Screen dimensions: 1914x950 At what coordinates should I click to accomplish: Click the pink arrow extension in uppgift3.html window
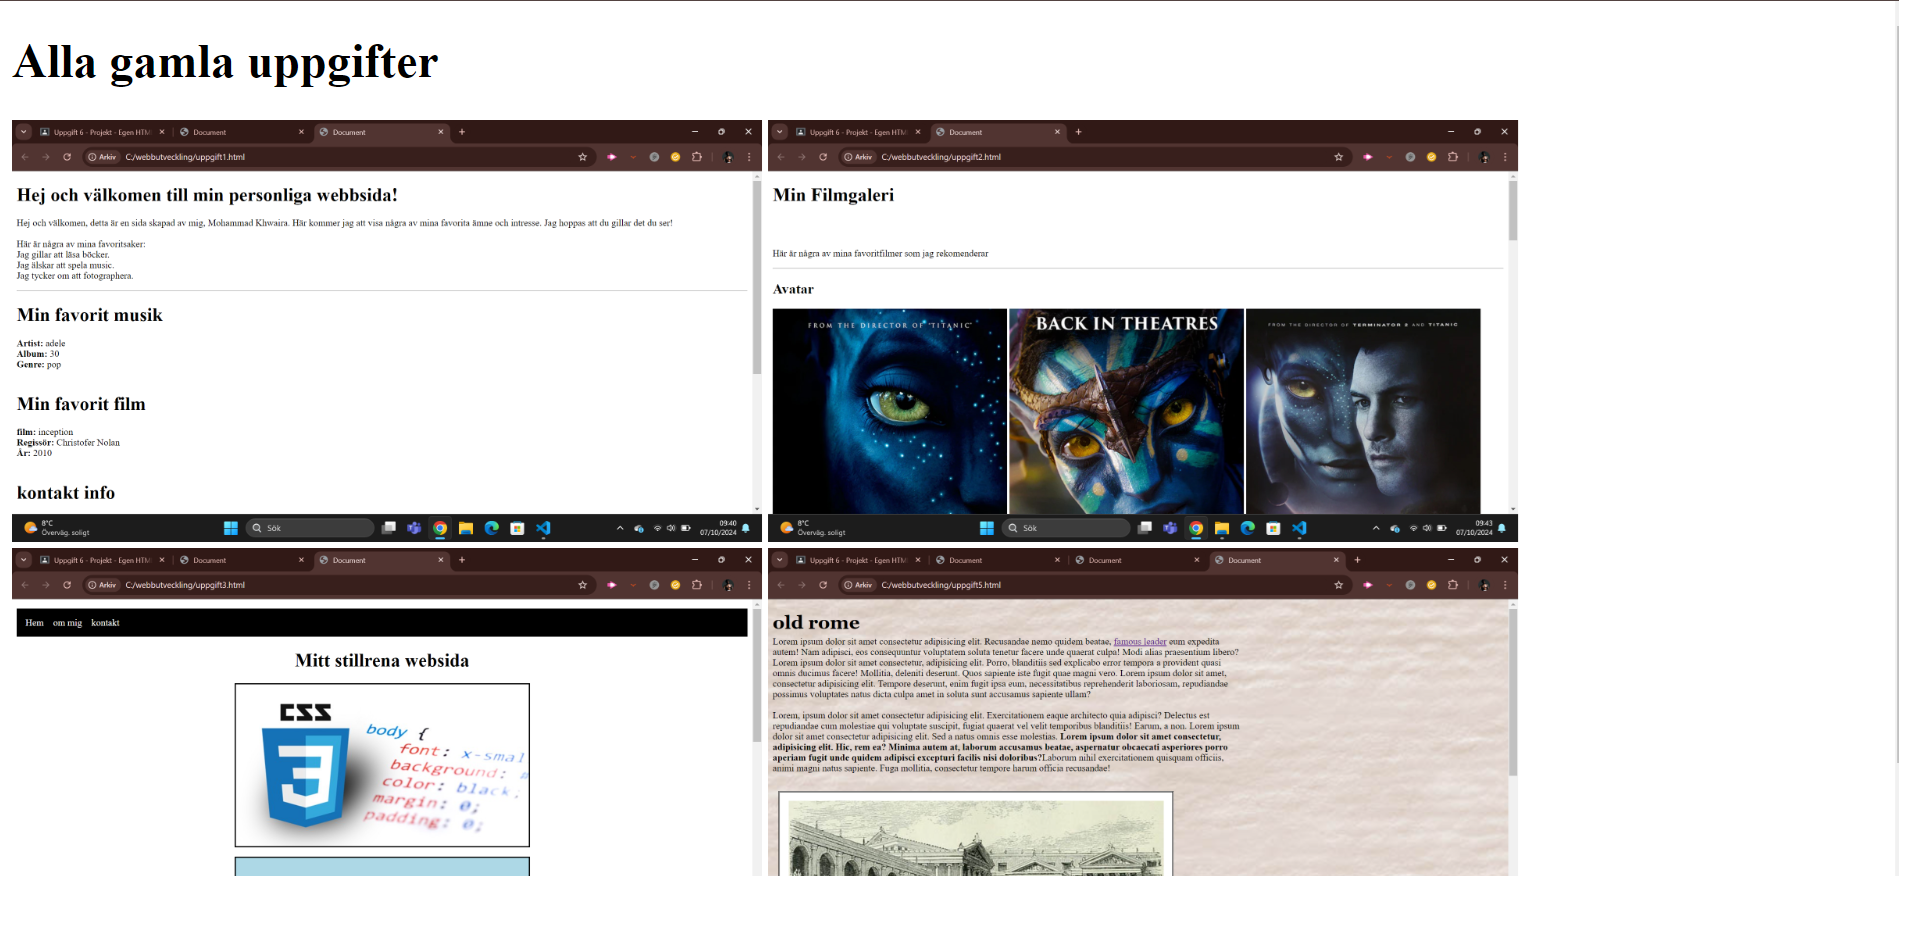pos(612,585)
